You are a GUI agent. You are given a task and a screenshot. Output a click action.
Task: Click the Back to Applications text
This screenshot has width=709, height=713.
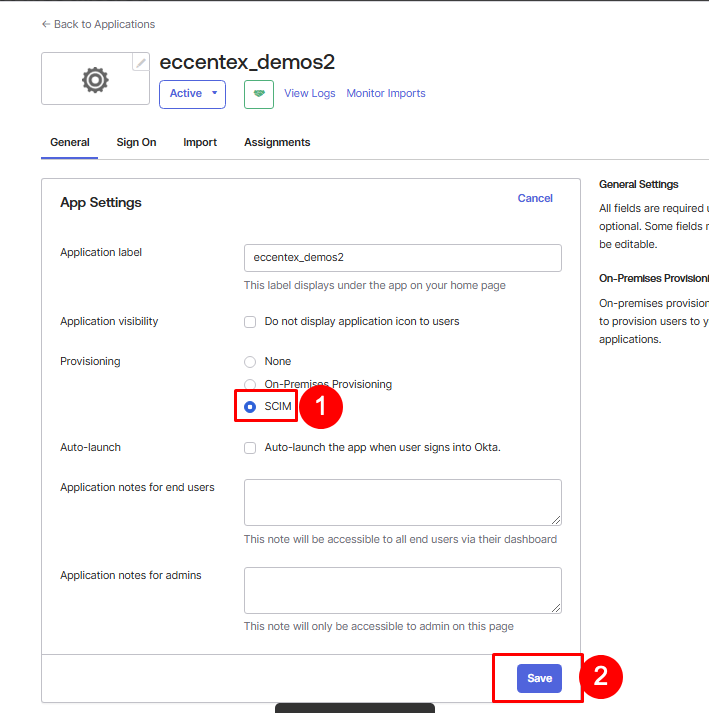[104, 24]
